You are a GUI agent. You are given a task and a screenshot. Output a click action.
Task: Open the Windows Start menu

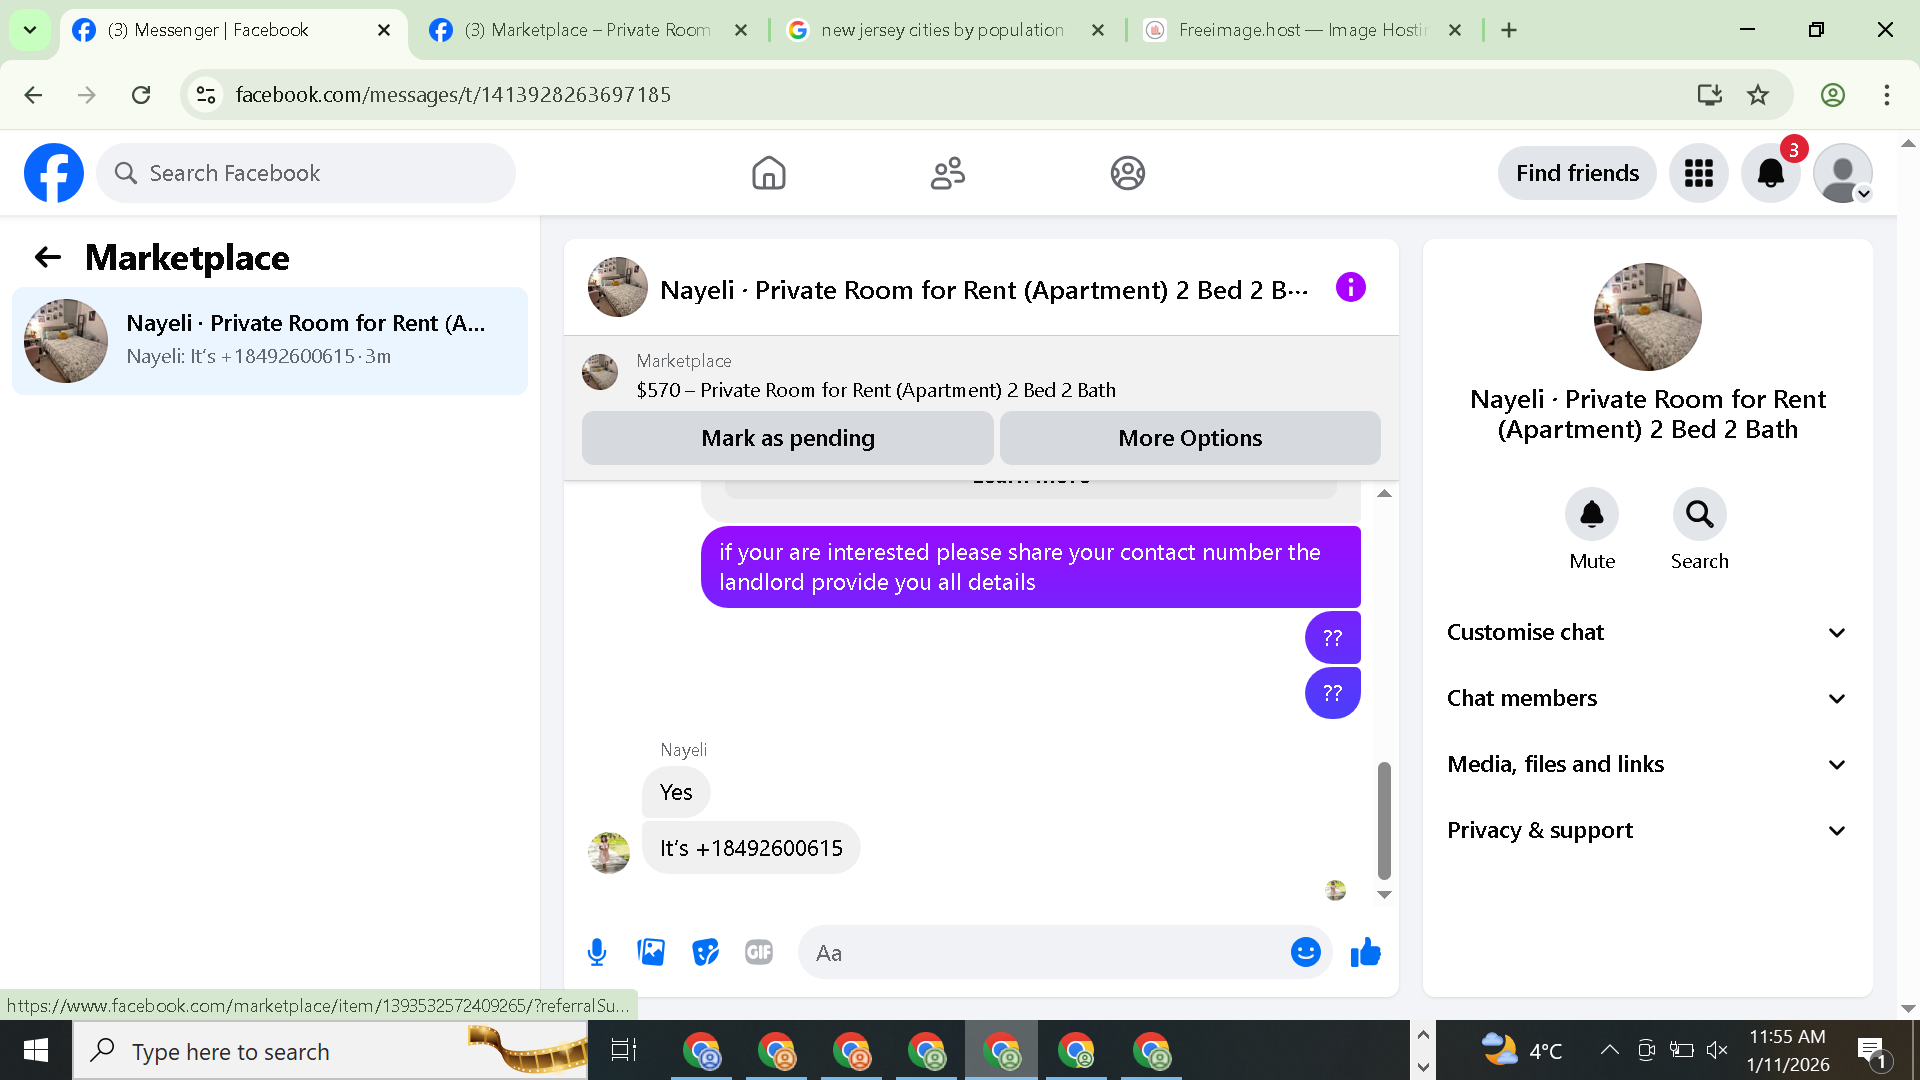(36, 1051)
